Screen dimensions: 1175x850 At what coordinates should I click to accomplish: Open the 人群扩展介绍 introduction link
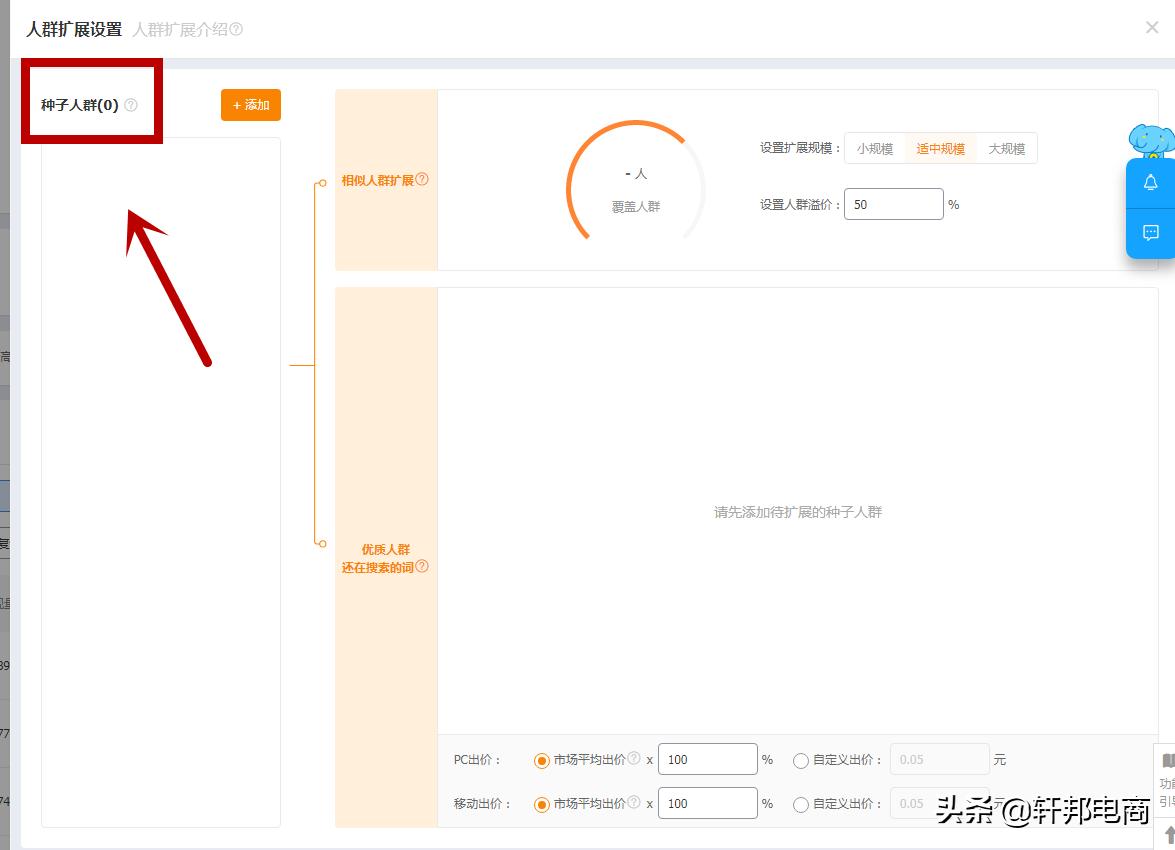[182, 29]
